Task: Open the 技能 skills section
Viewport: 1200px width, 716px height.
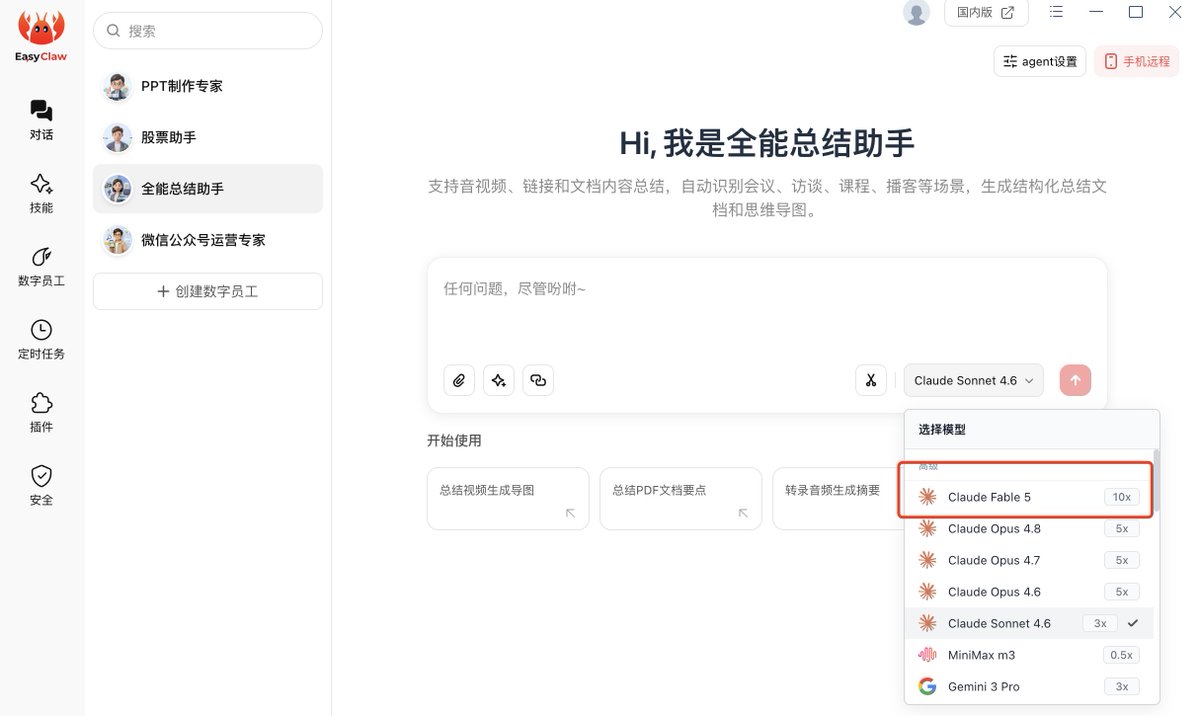Action: tap(41, 193)
